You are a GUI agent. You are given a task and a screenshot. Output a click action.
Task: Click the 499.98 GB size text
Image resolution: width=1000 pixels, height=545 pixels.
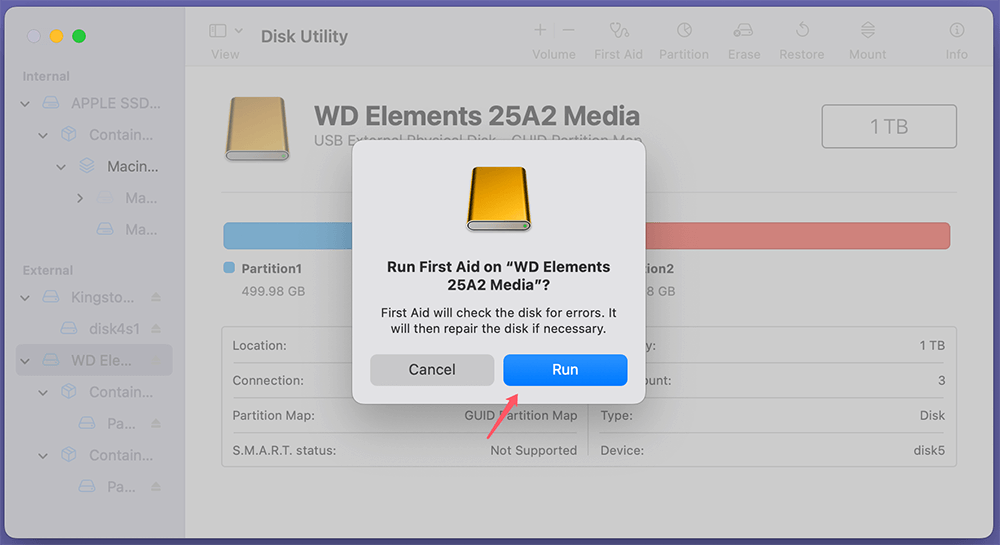(273, 291)
